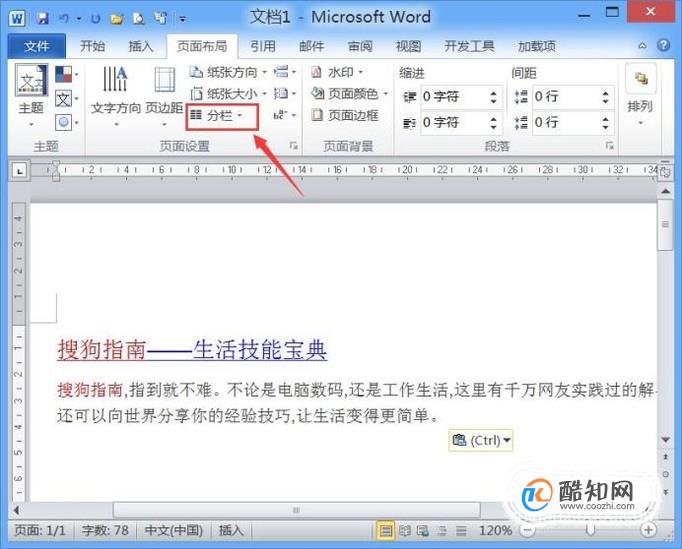The height and width of the screenshot is (549, 682).
Task: Click the Select Browse Object round button
Action: (x=665, y=474)
